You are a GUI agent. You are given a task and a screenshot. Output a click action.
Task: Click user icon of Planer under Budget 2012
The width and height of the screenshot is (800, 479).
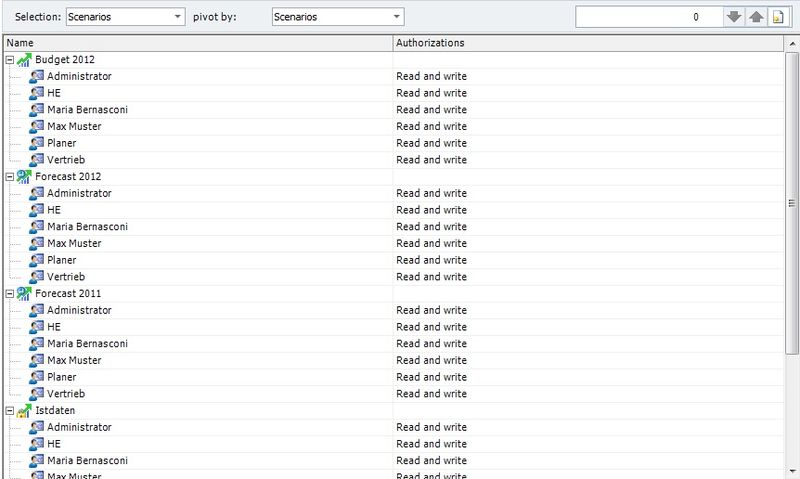pyautogui.click(x=36, y=143)
